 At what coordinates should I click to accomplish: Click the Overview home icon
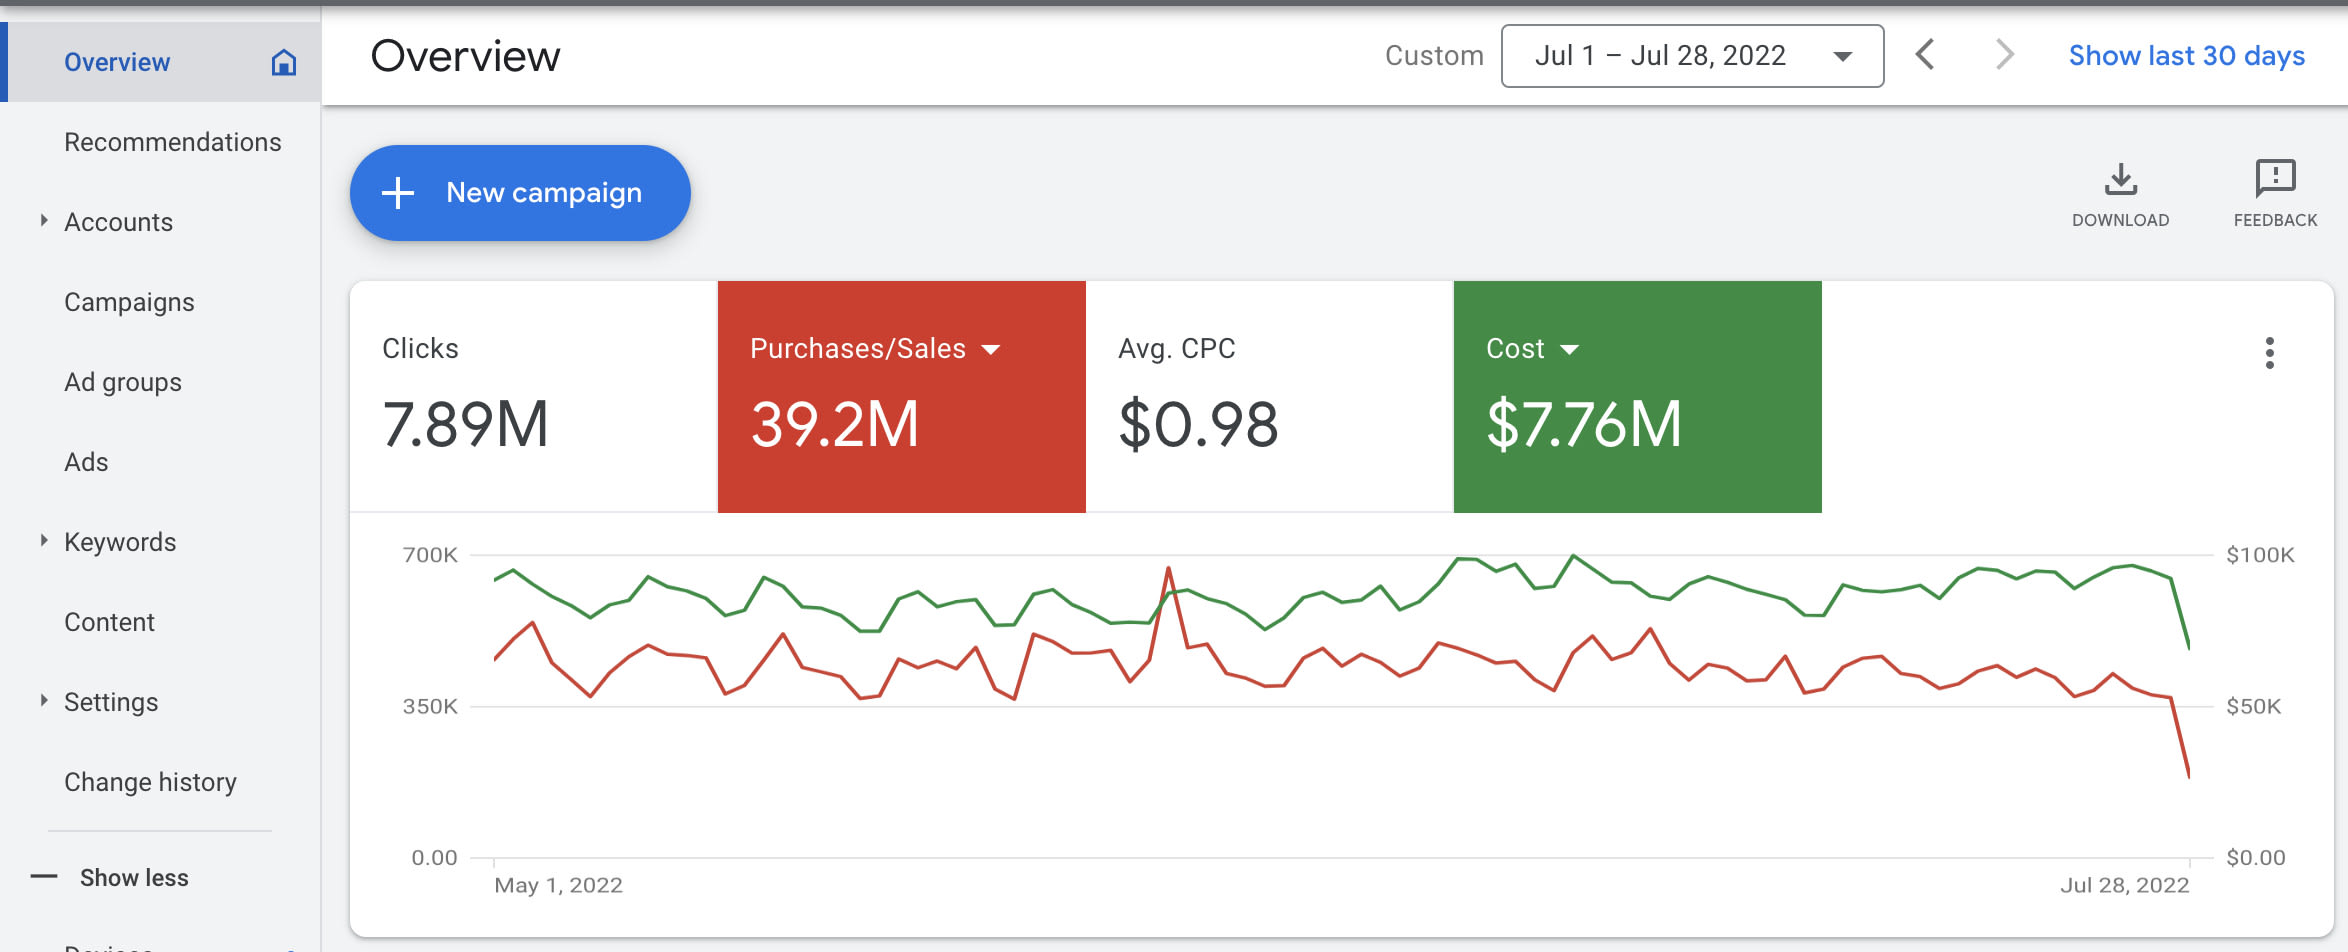[284, 62]
